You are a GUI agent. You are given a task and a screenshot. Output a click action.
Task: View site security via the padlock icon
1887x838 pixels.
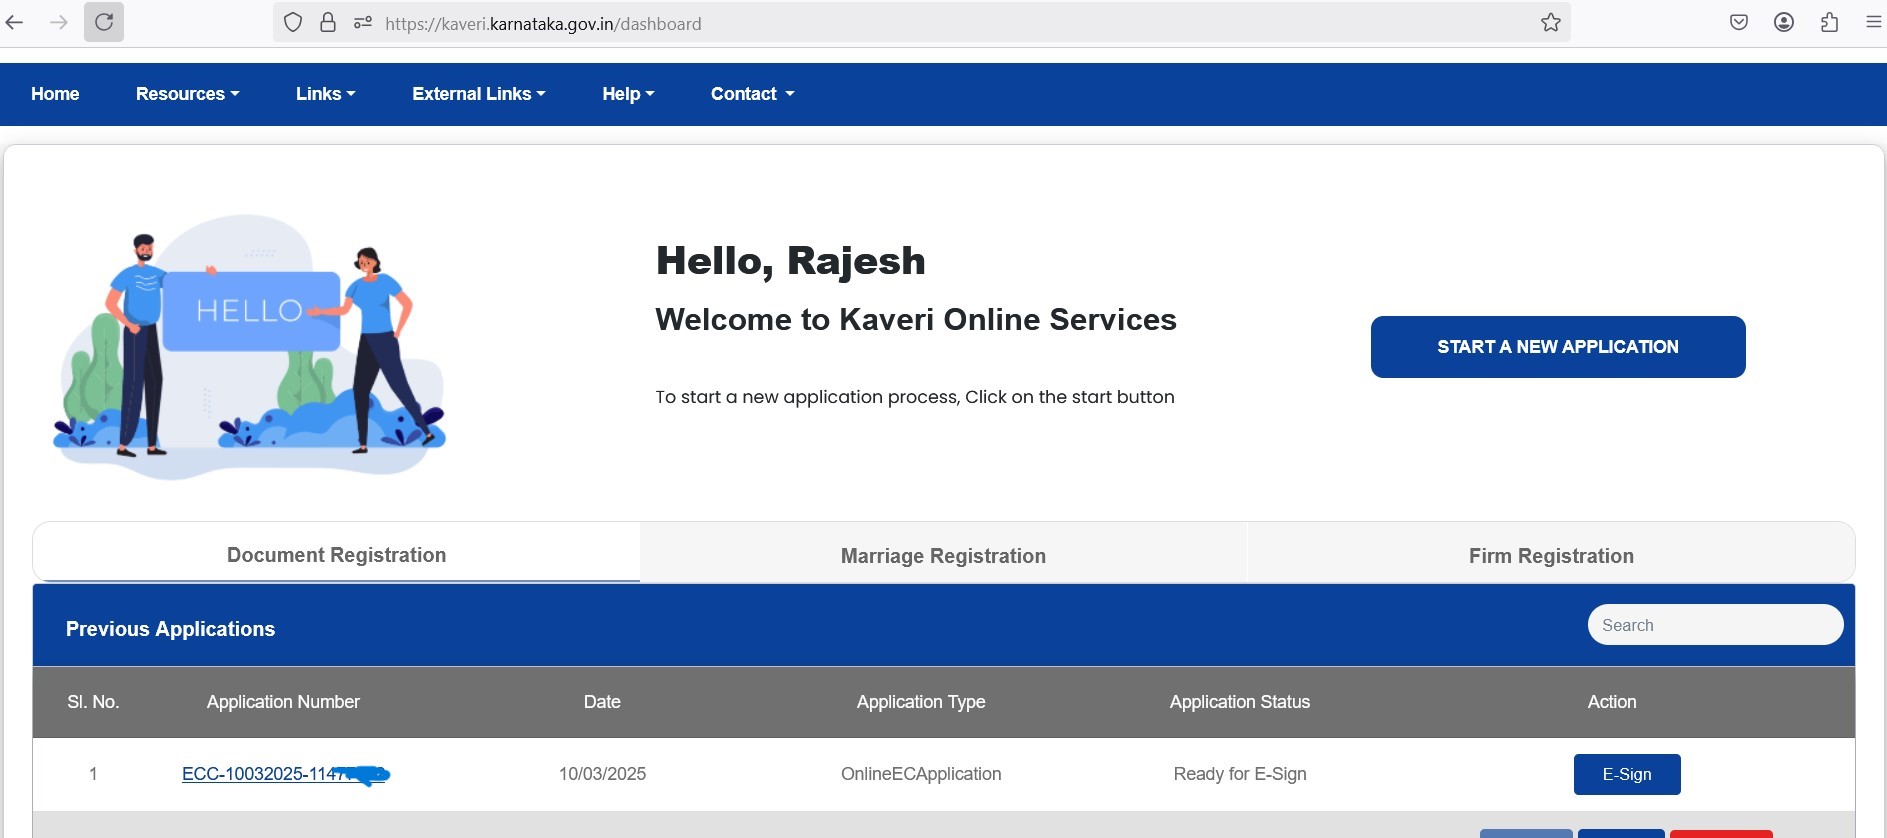tap(327, 22)
